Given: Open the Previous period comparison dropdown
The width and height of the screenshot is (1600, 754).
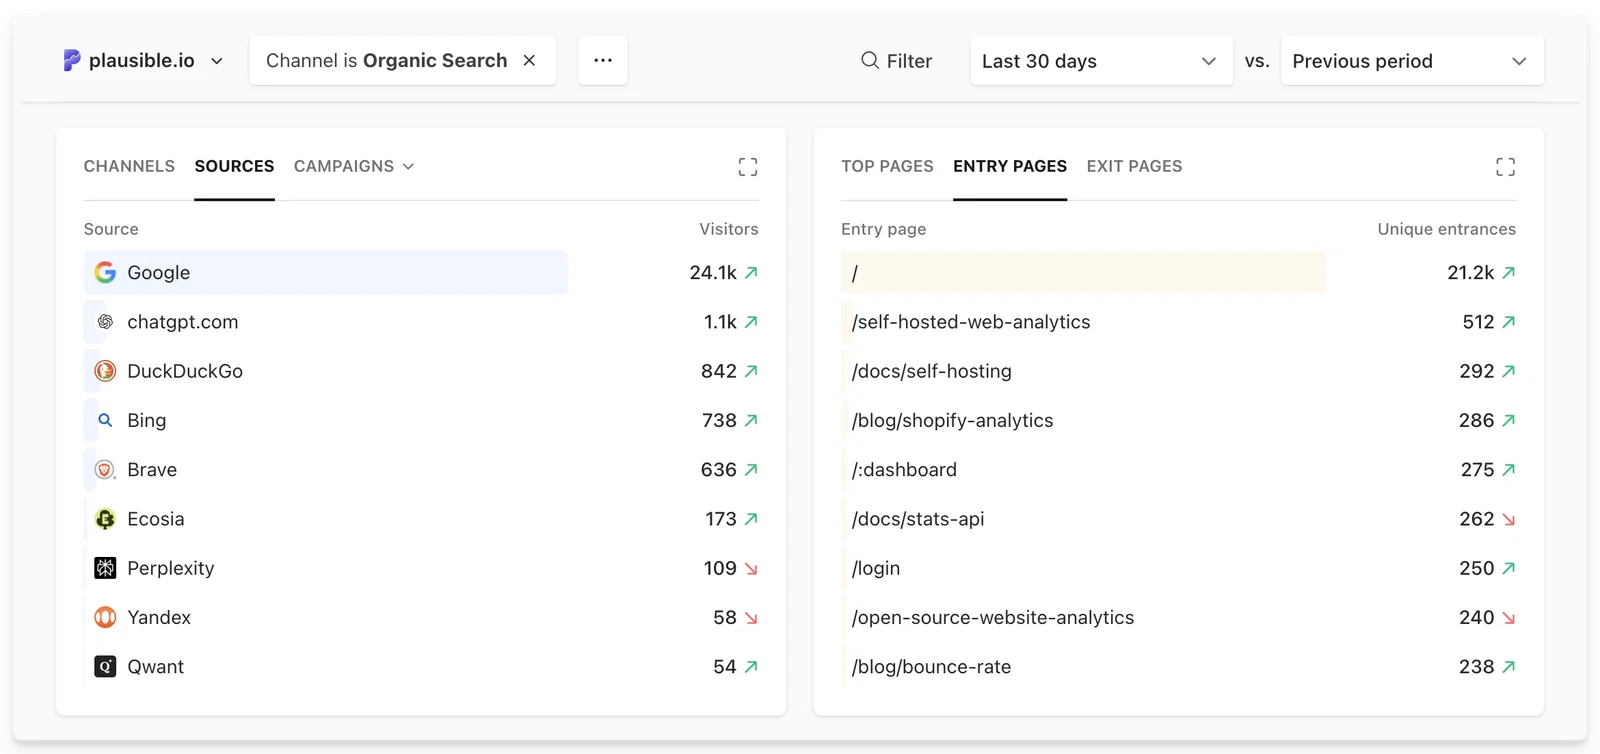Looking at the screenshot, I should (x=1412, y=61).
